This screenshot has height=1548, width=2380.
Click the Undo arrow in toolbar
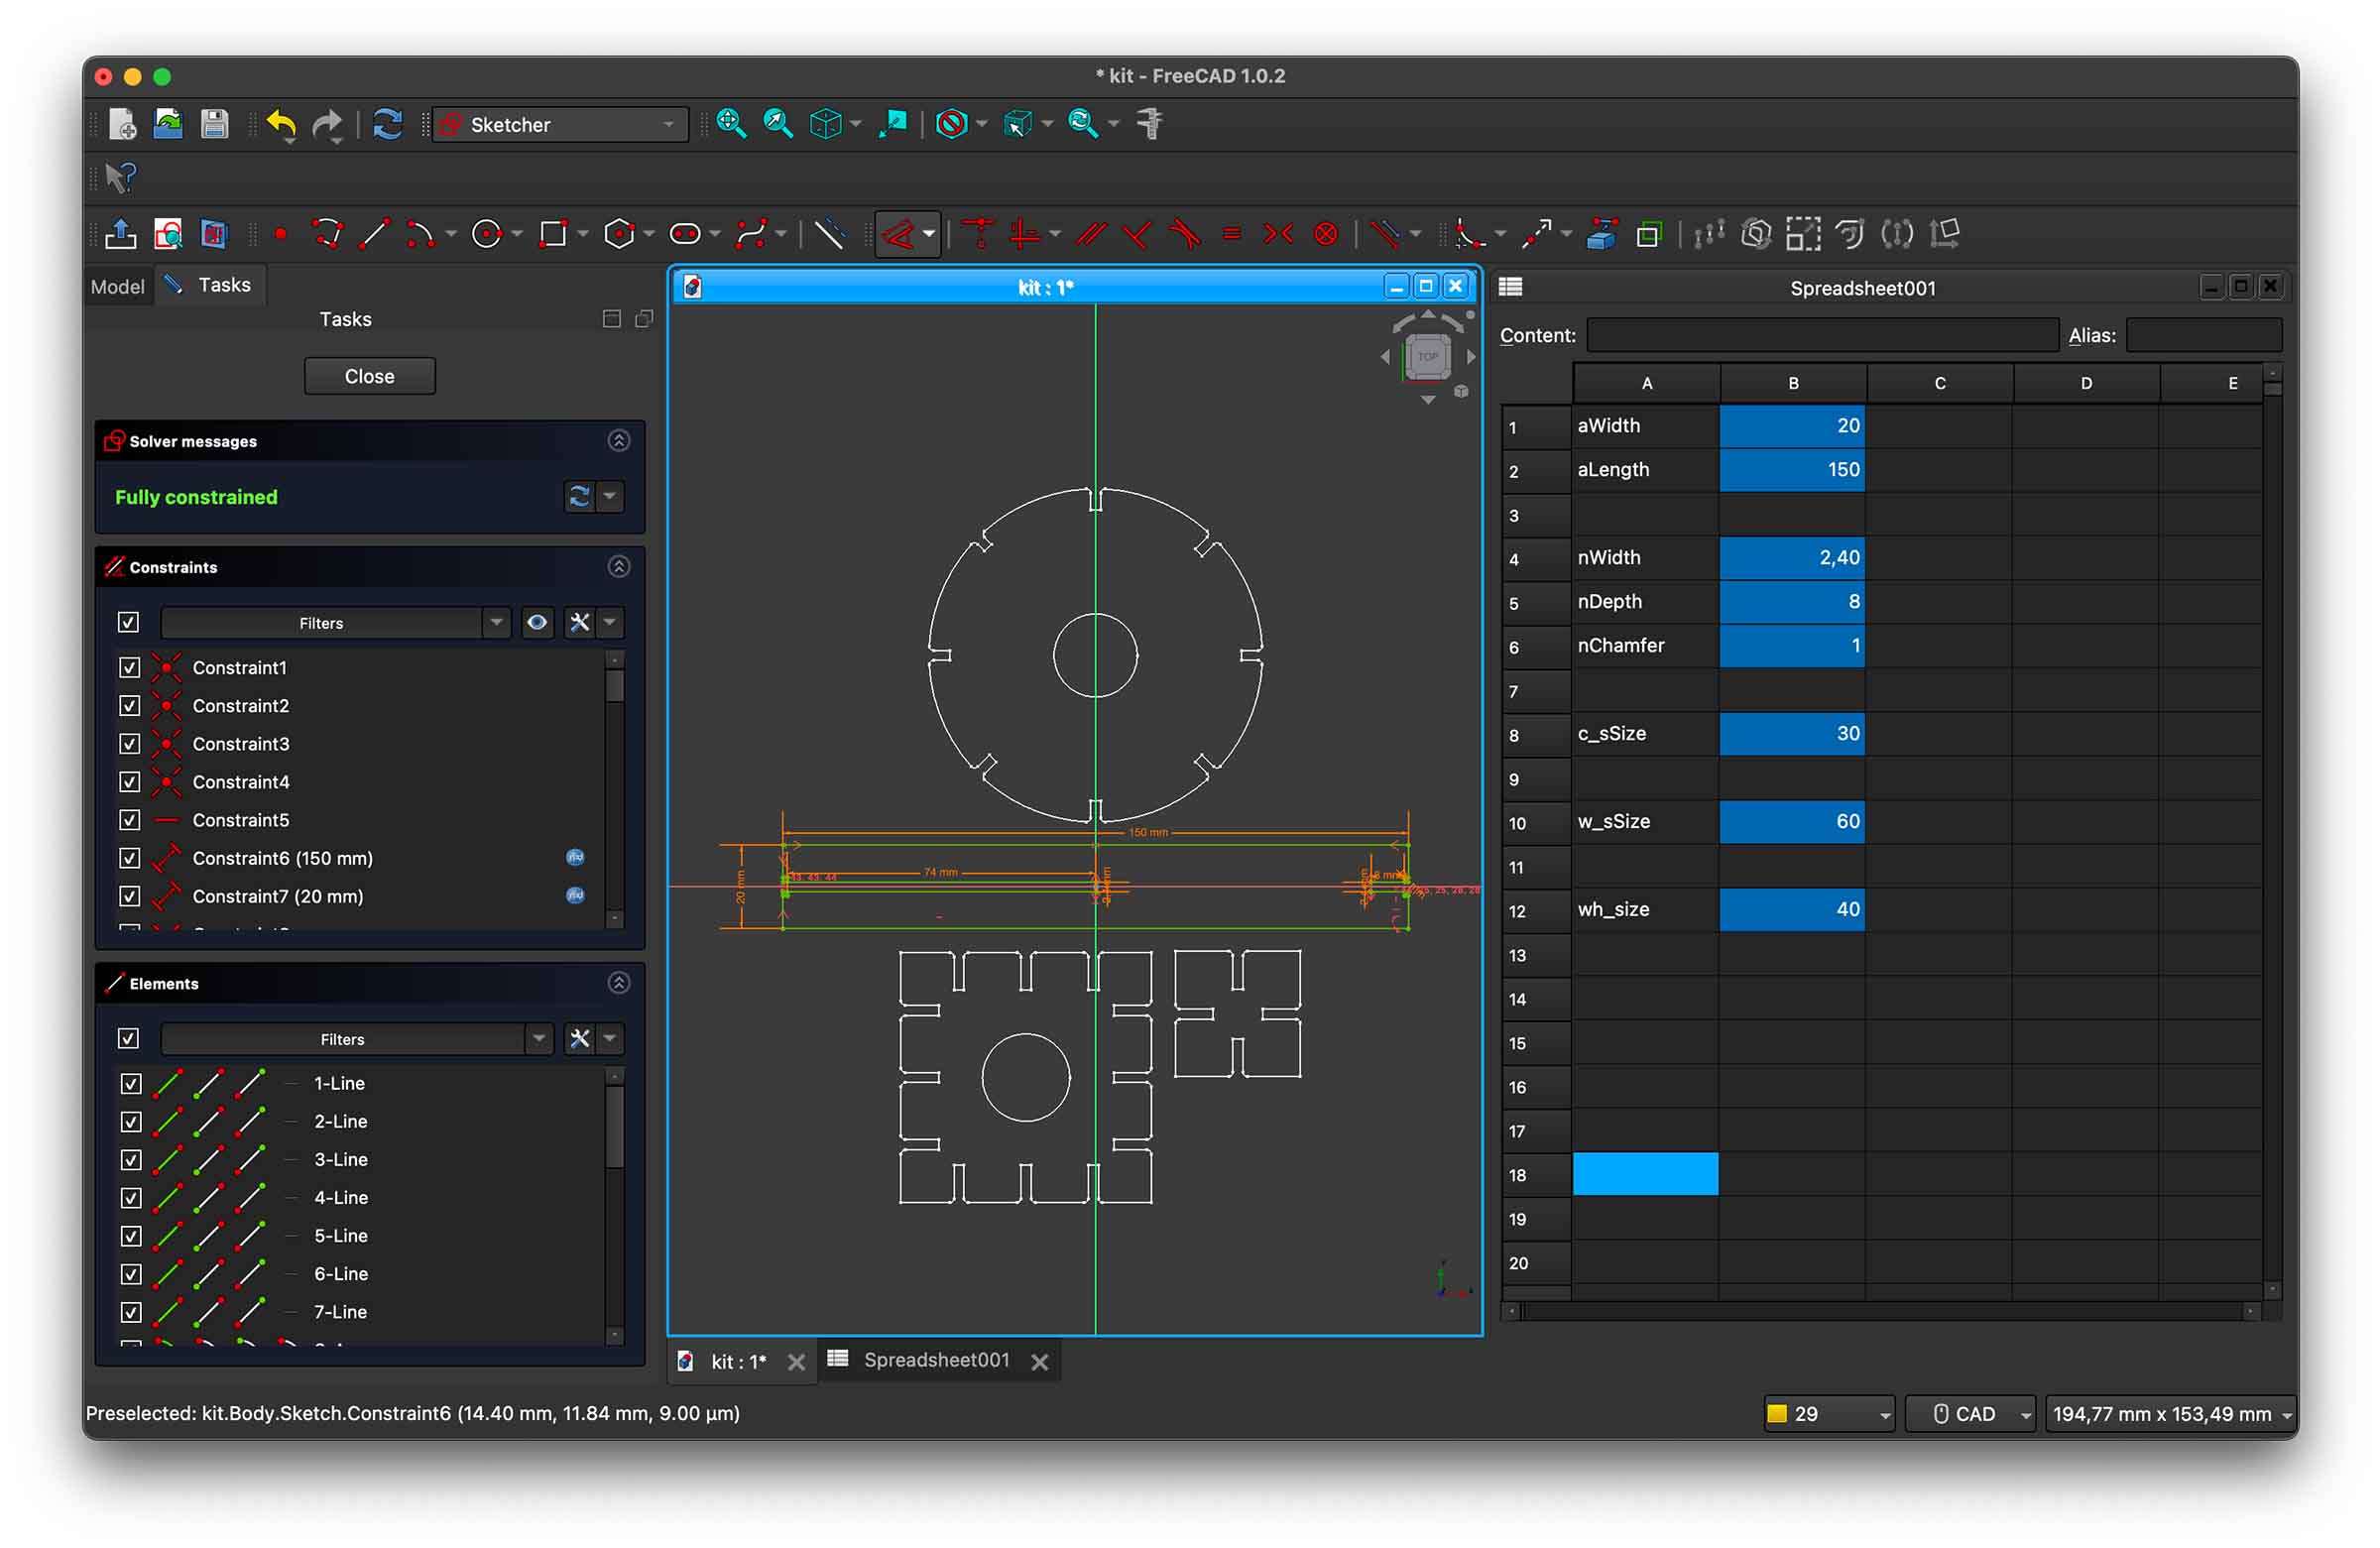coord(281,124)
